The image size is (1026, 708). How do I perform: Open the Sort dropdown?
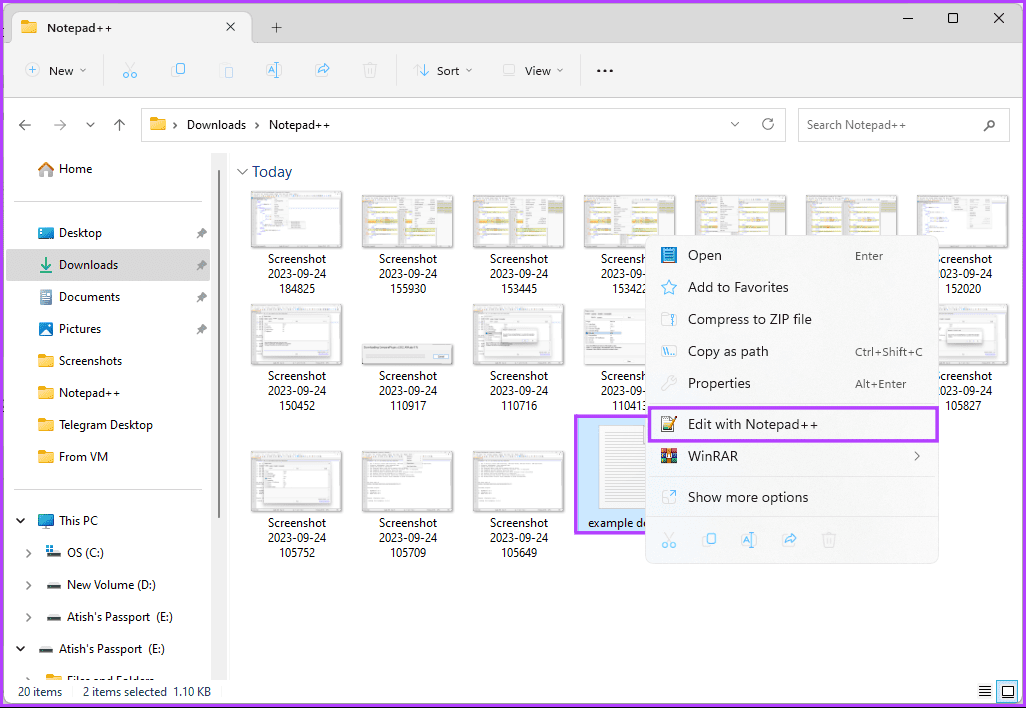point(443,70)
